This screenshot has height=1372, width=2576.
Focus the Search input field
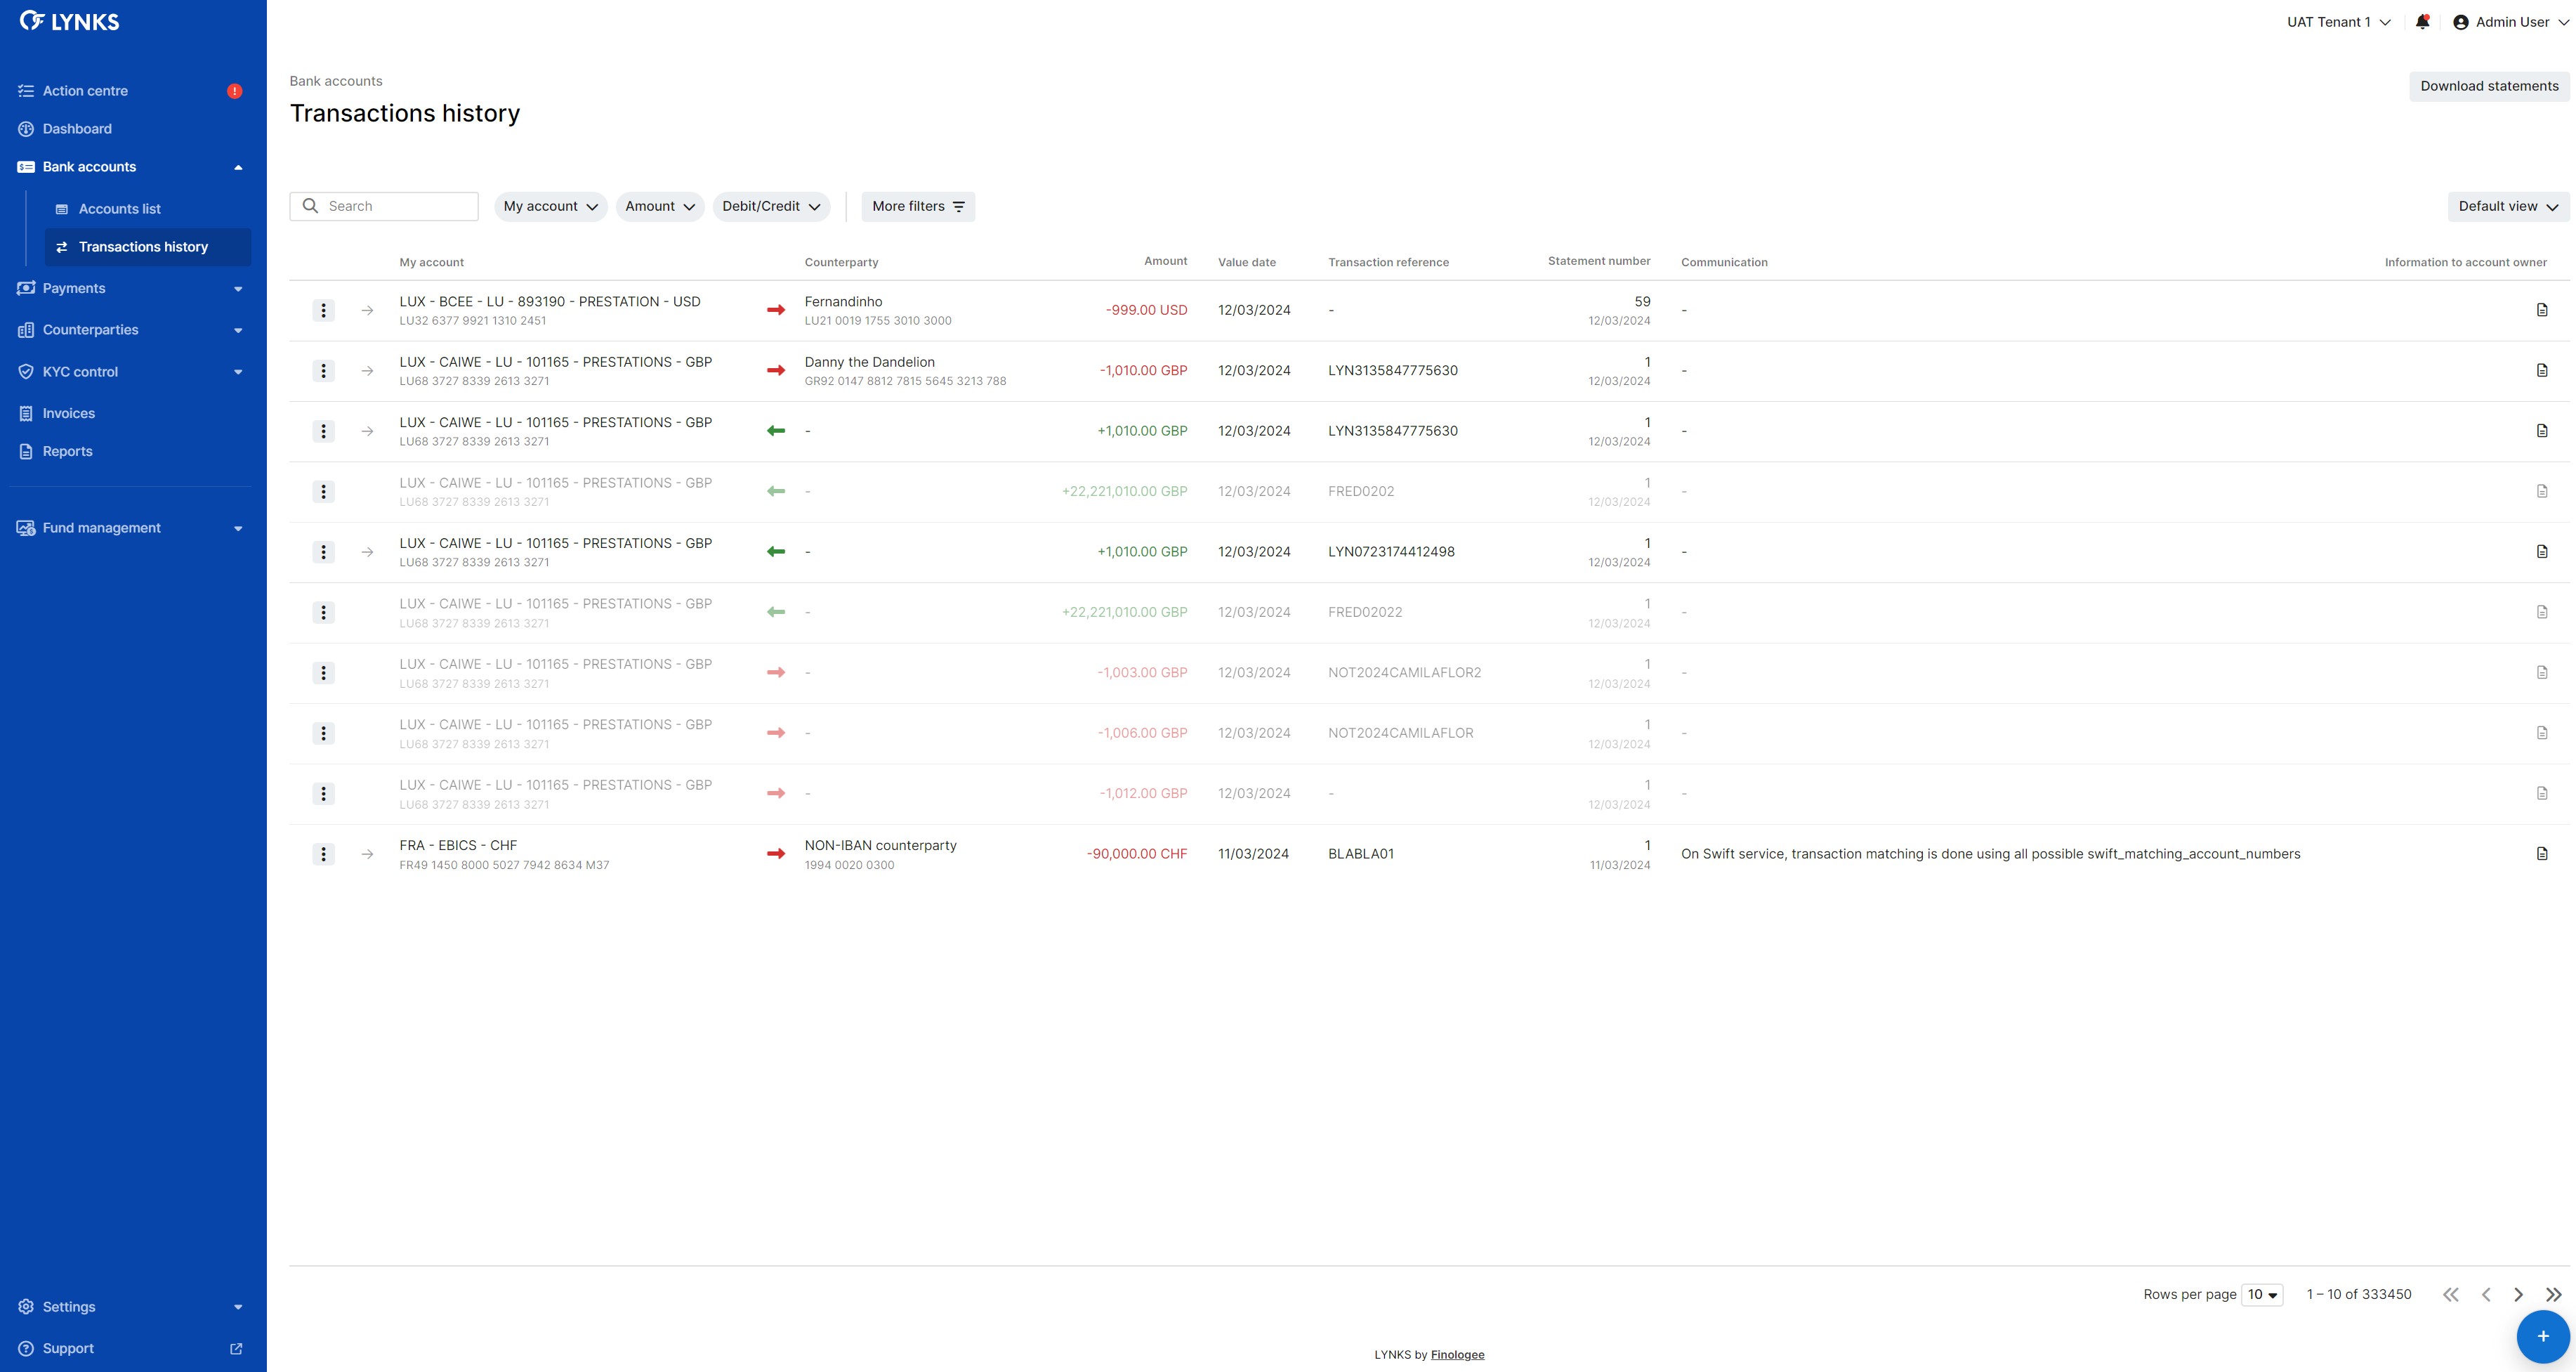coord(395,206)
